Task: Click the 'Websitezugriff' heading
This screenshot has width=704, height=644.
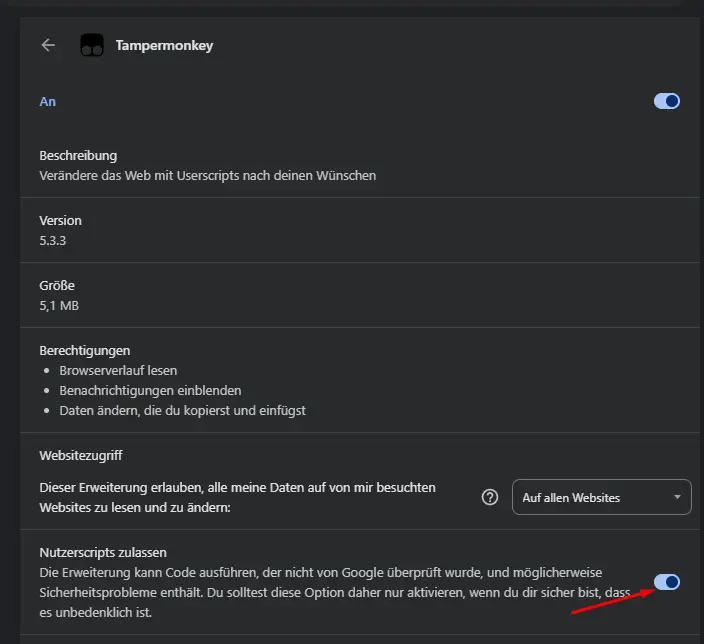Action: point(81,456)
